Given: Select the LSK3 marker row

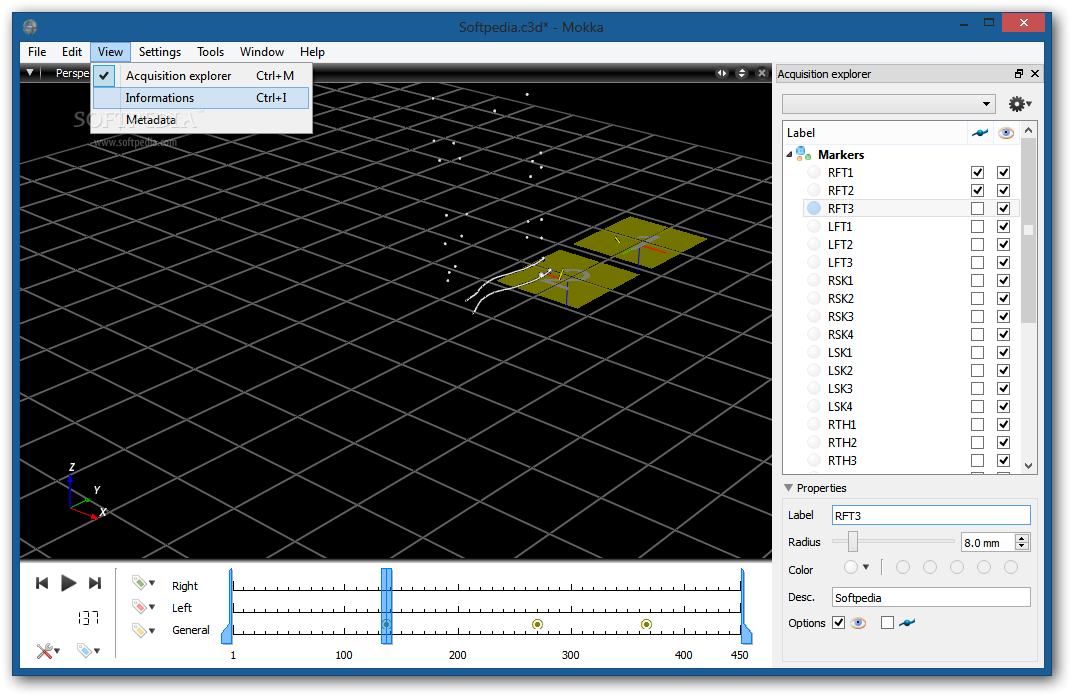Looking at the screenshot, I should click(x=911, y=388).
